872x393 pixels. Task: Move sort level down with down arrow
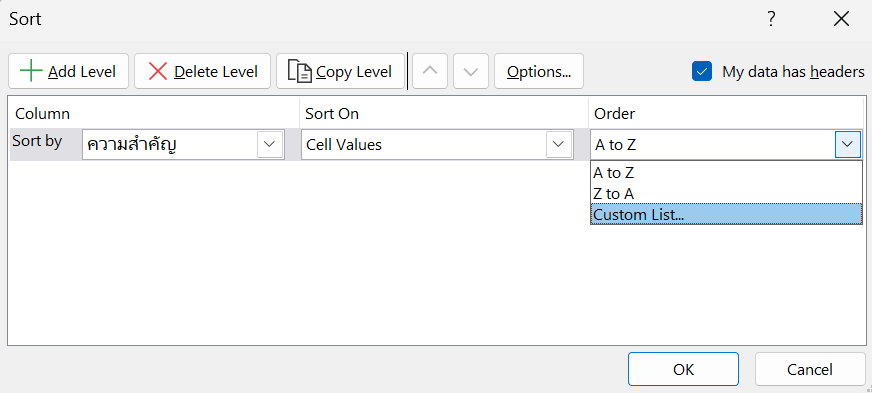471,71
